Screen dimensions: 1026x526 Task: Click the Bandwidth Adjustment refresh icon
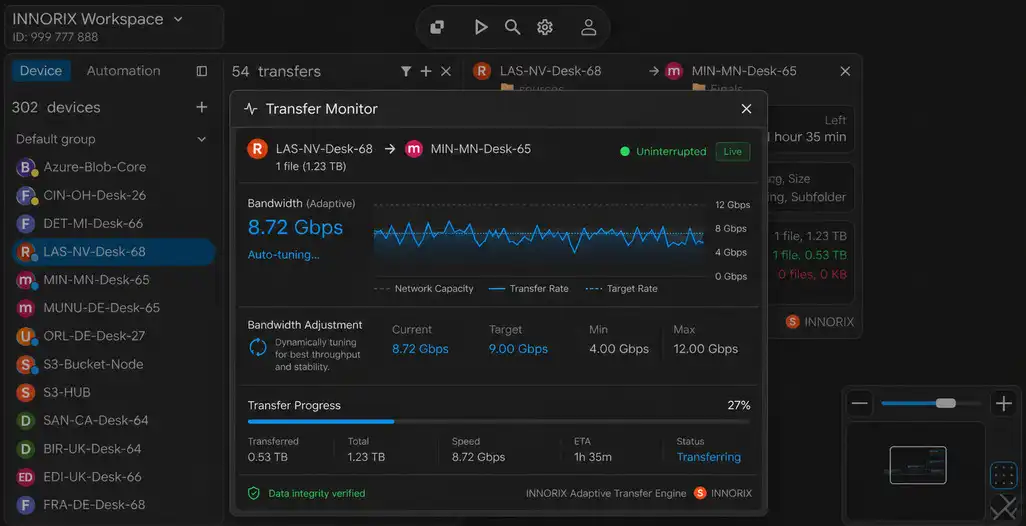(258, 347)
